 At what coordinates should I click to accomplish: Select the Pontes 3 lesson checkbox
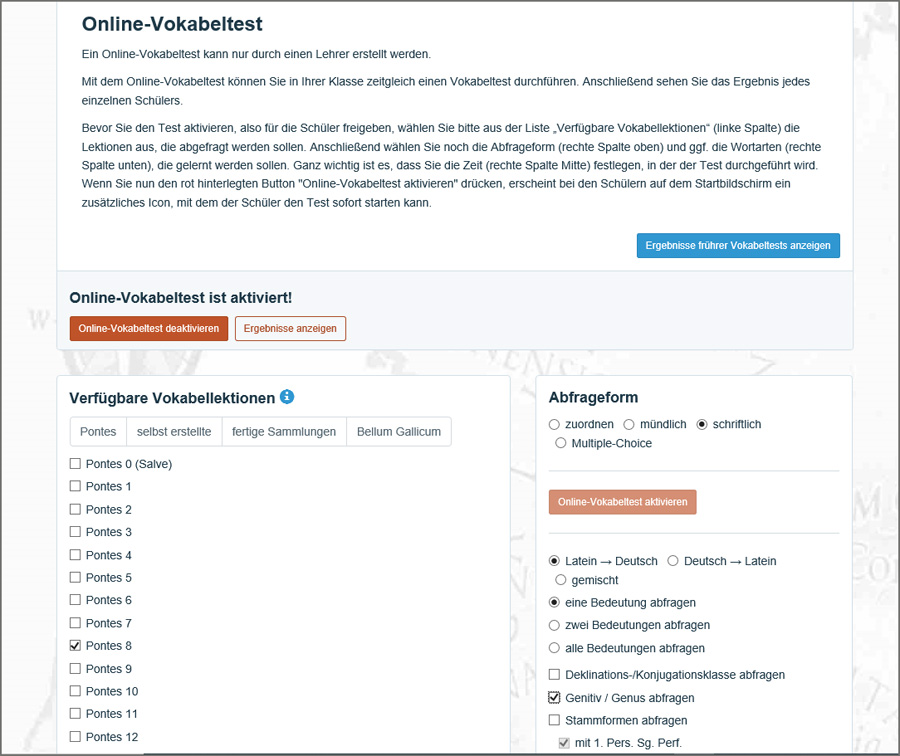pos(75,532)
